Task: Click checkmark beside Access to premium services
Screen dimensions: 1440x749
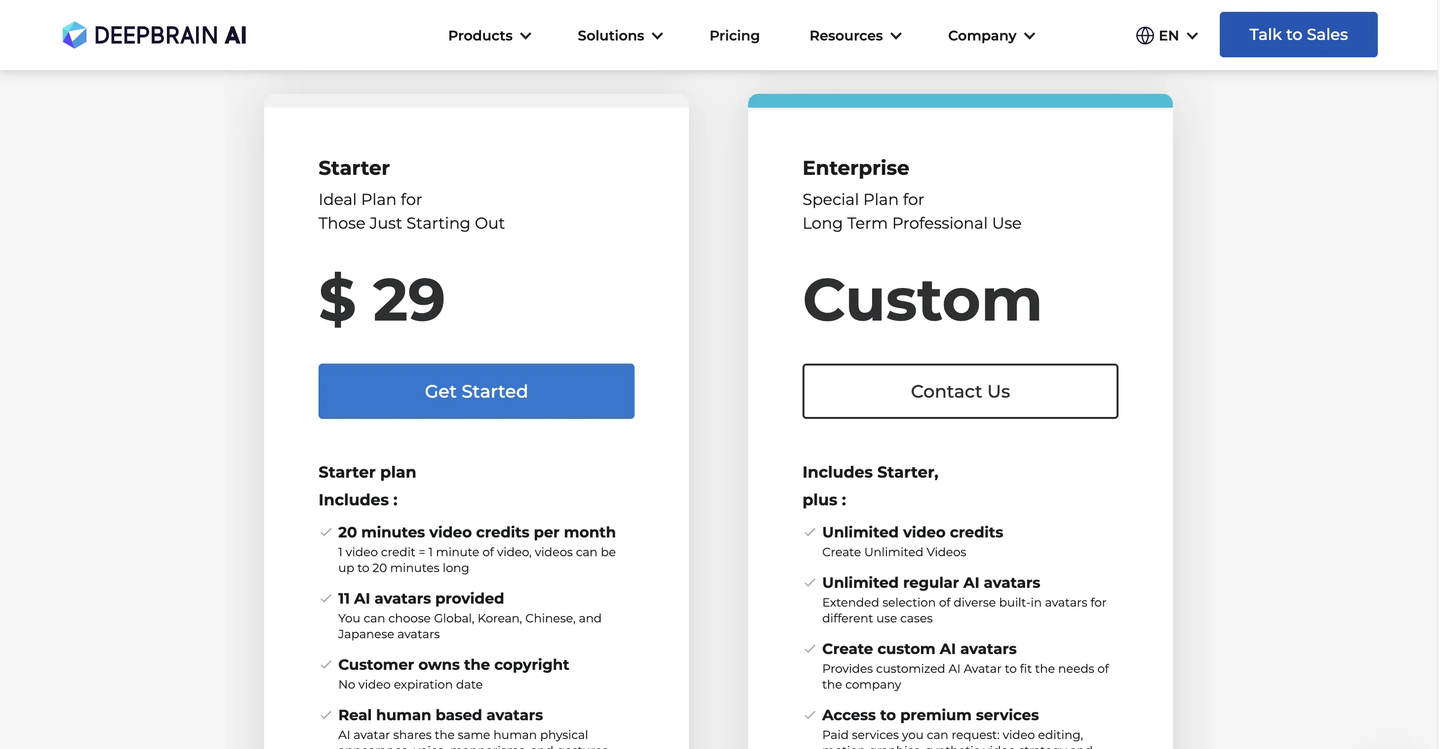Action: coord(810,714)
